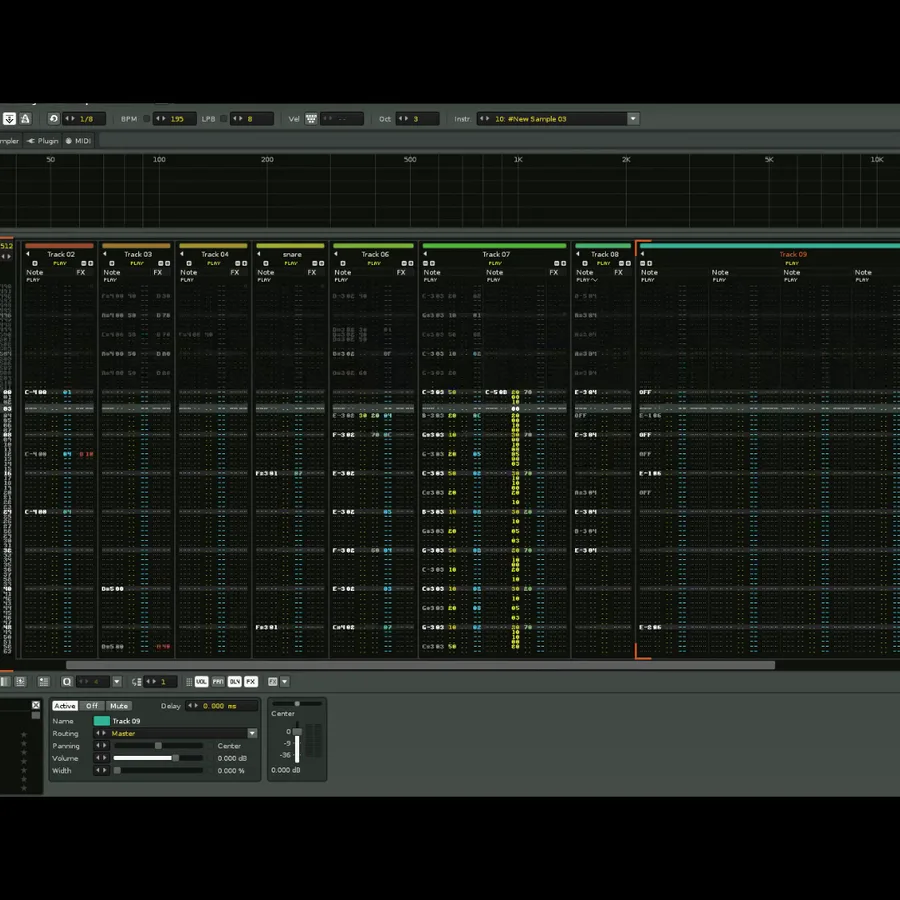The height and width of the screenshot is (900, 900).
Task: Collapse Track 08 with its left arrow
Action: pos(577,254)
